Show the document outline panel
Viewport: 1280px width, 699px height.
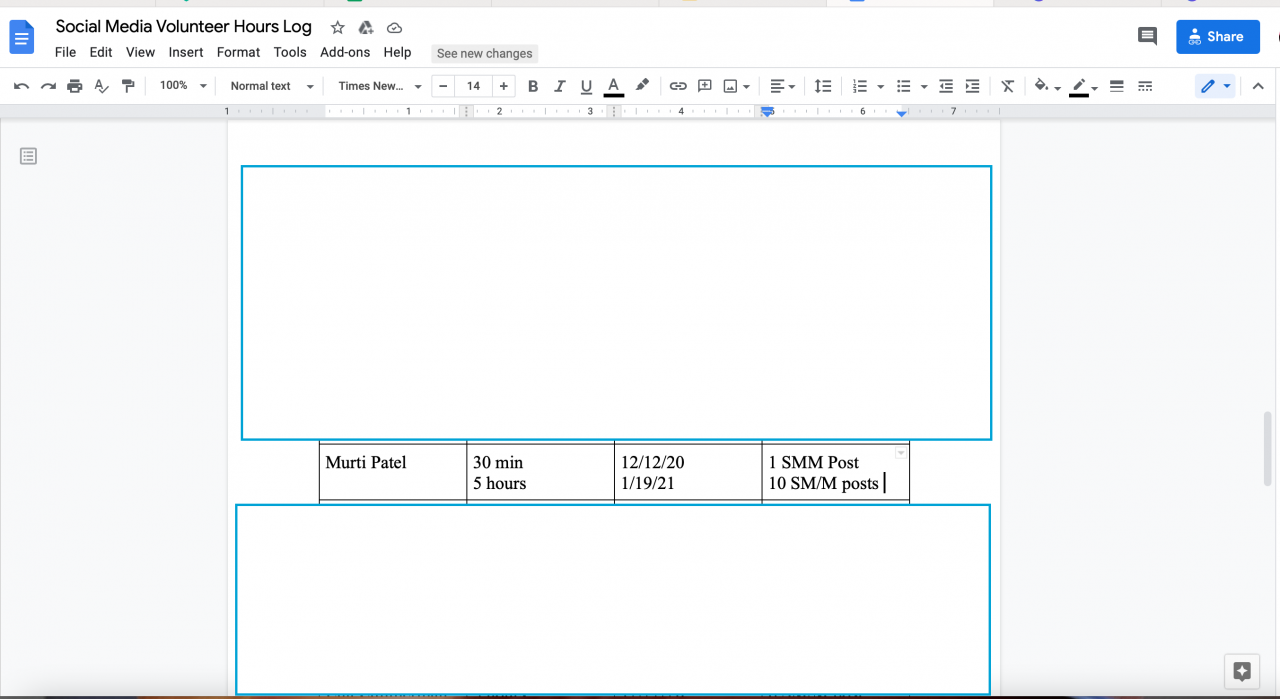click(x=28, y=156)
